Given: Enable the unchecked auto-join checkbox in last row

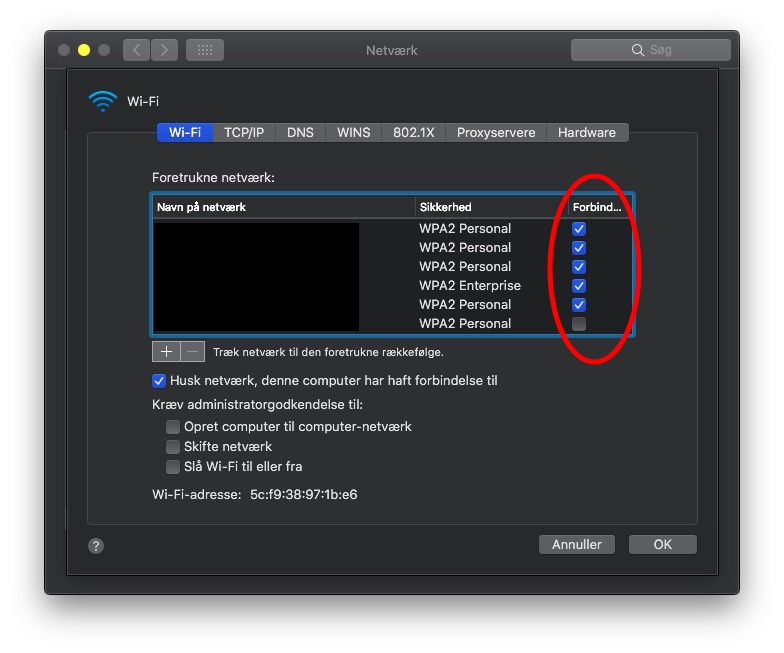Looking at the screenshot, I should pos(579,324).
